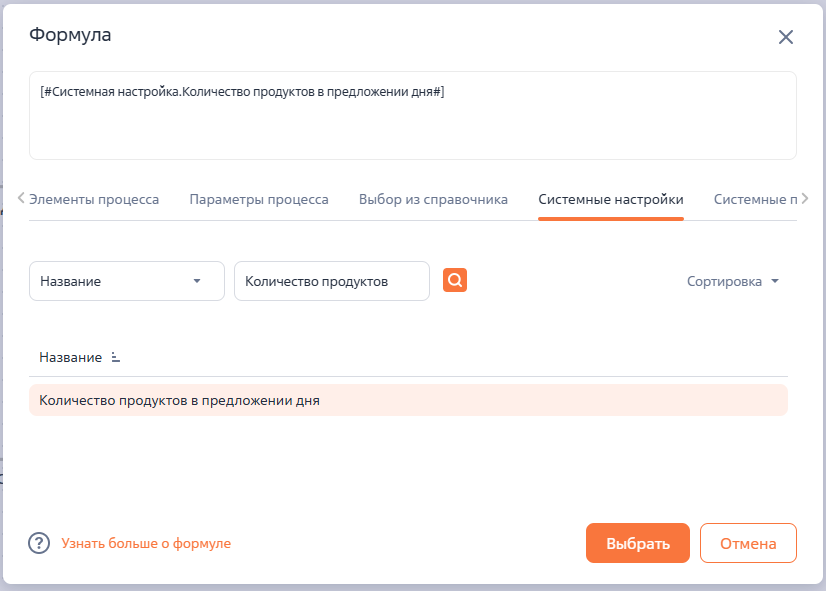
Task: Open the Выбор из справочника tab
Action: (432, 199)
